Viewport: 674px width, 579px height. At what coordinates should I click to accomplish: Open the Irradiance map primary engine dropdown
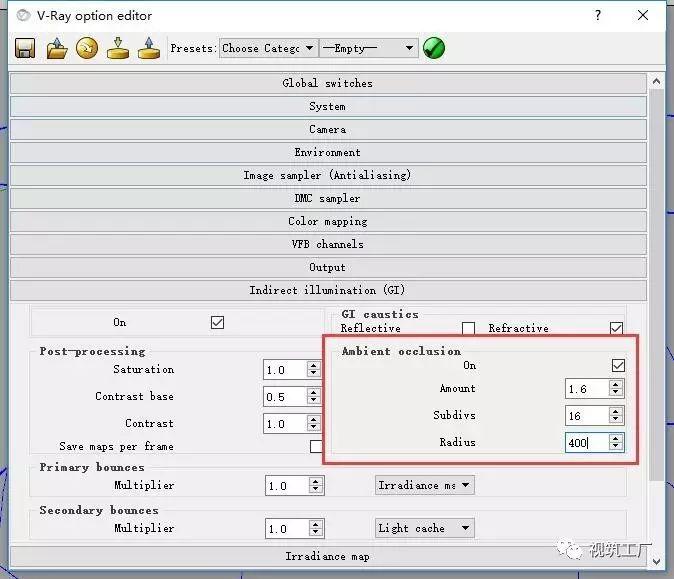click(424, 485)
